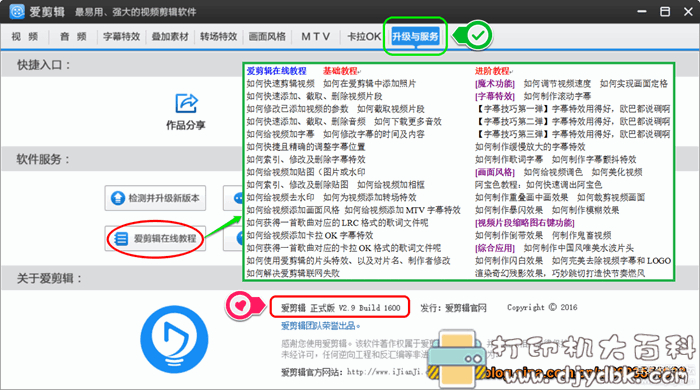Select the 画面风格 tab
This screenshot has width=700, height=390.
[x=267, y=37]
